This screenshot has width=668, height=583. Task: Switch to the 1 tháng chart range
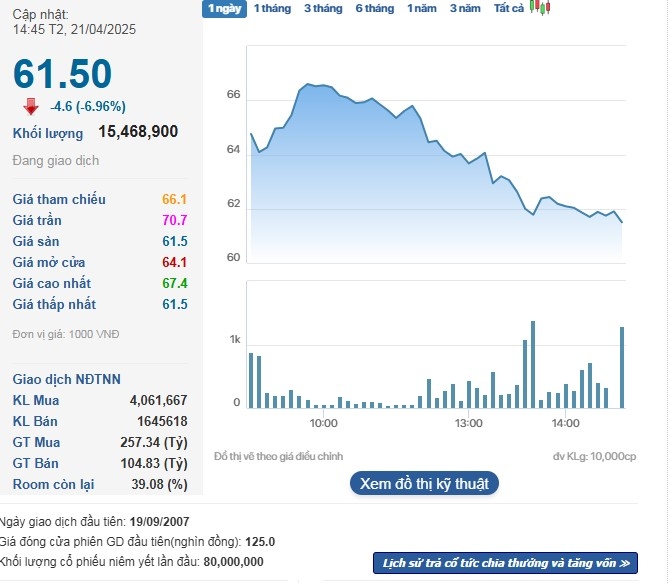pos(272,8)
